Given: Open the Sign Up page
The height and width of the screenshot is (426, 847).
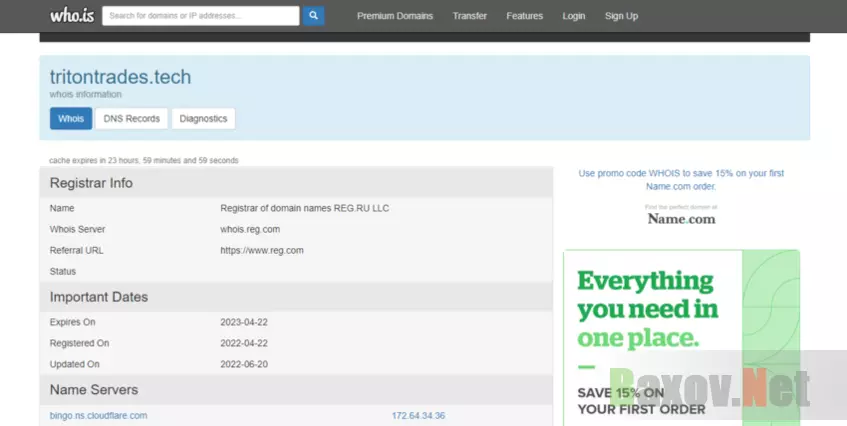Looking at the screenshot, I should pos(621,16).
